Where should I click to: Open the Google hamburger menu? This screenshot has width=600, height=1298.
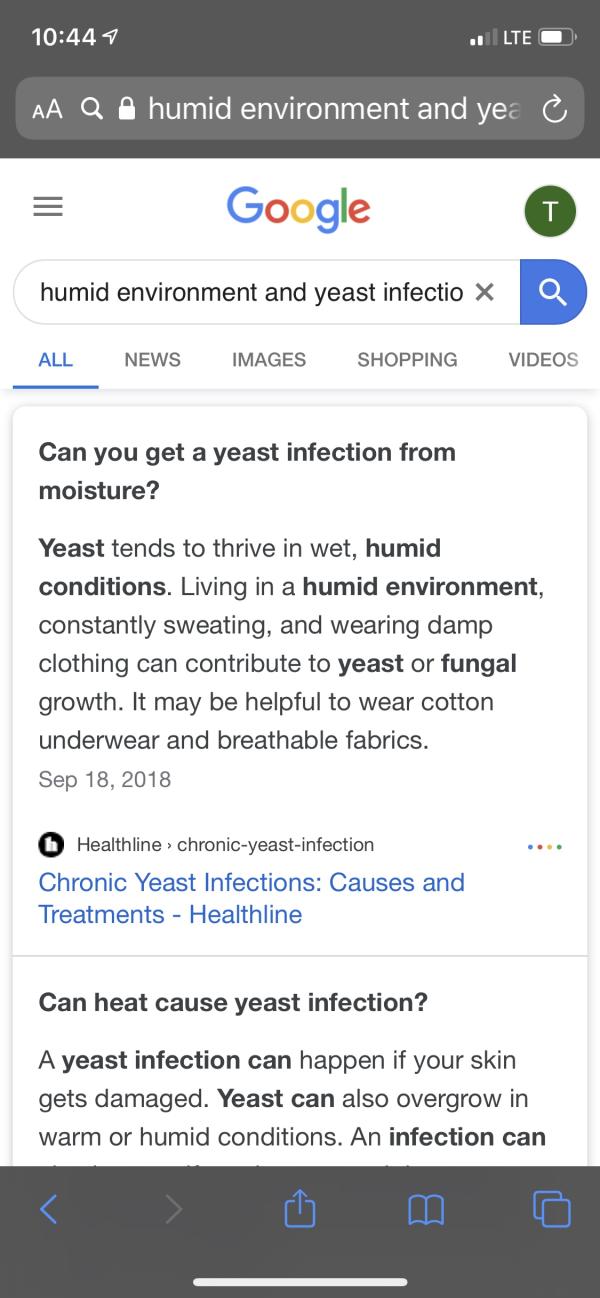[x=48, y=207]
